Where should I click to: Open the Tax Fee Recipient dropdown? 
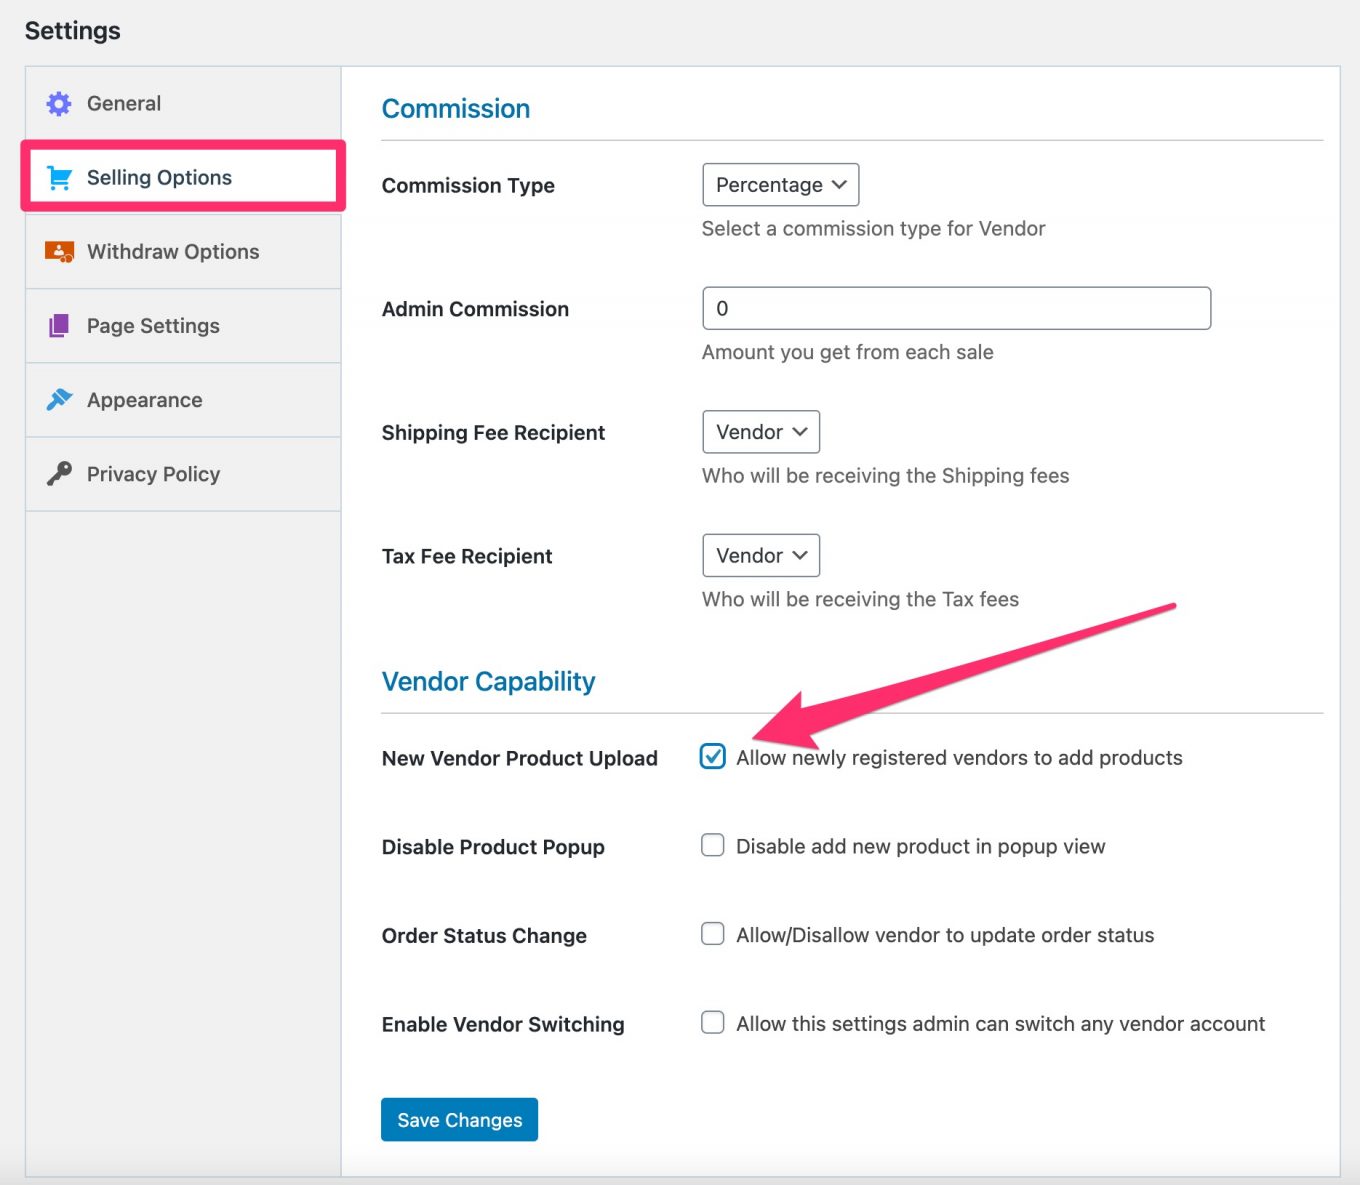761,556
